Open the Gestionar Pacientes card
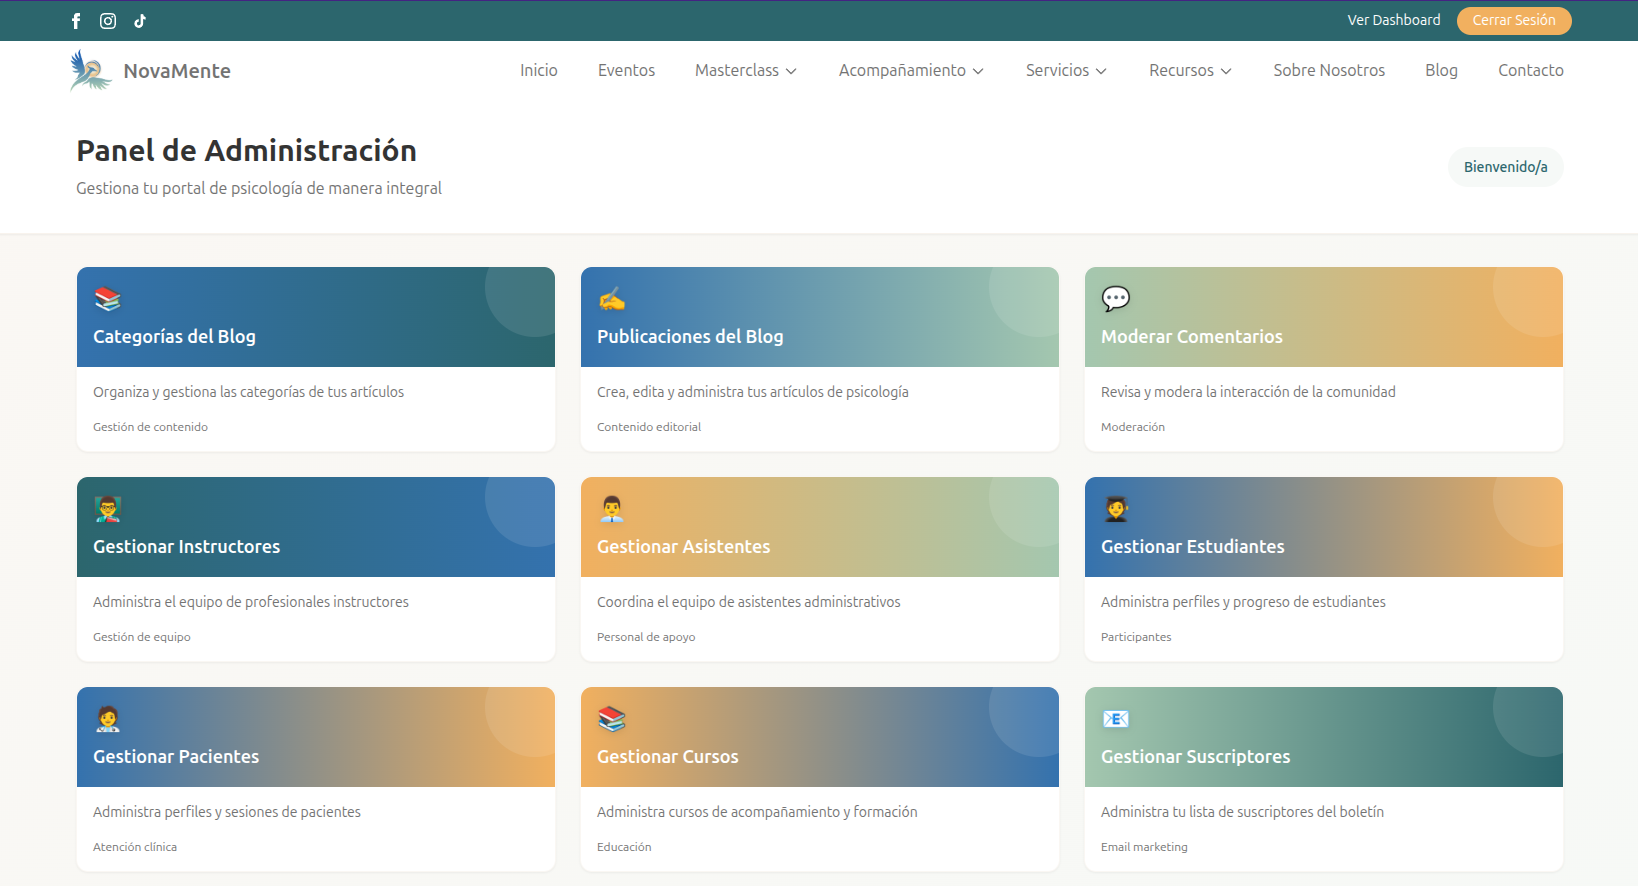This screenshot has width=1638, height=886. point(176,757)
